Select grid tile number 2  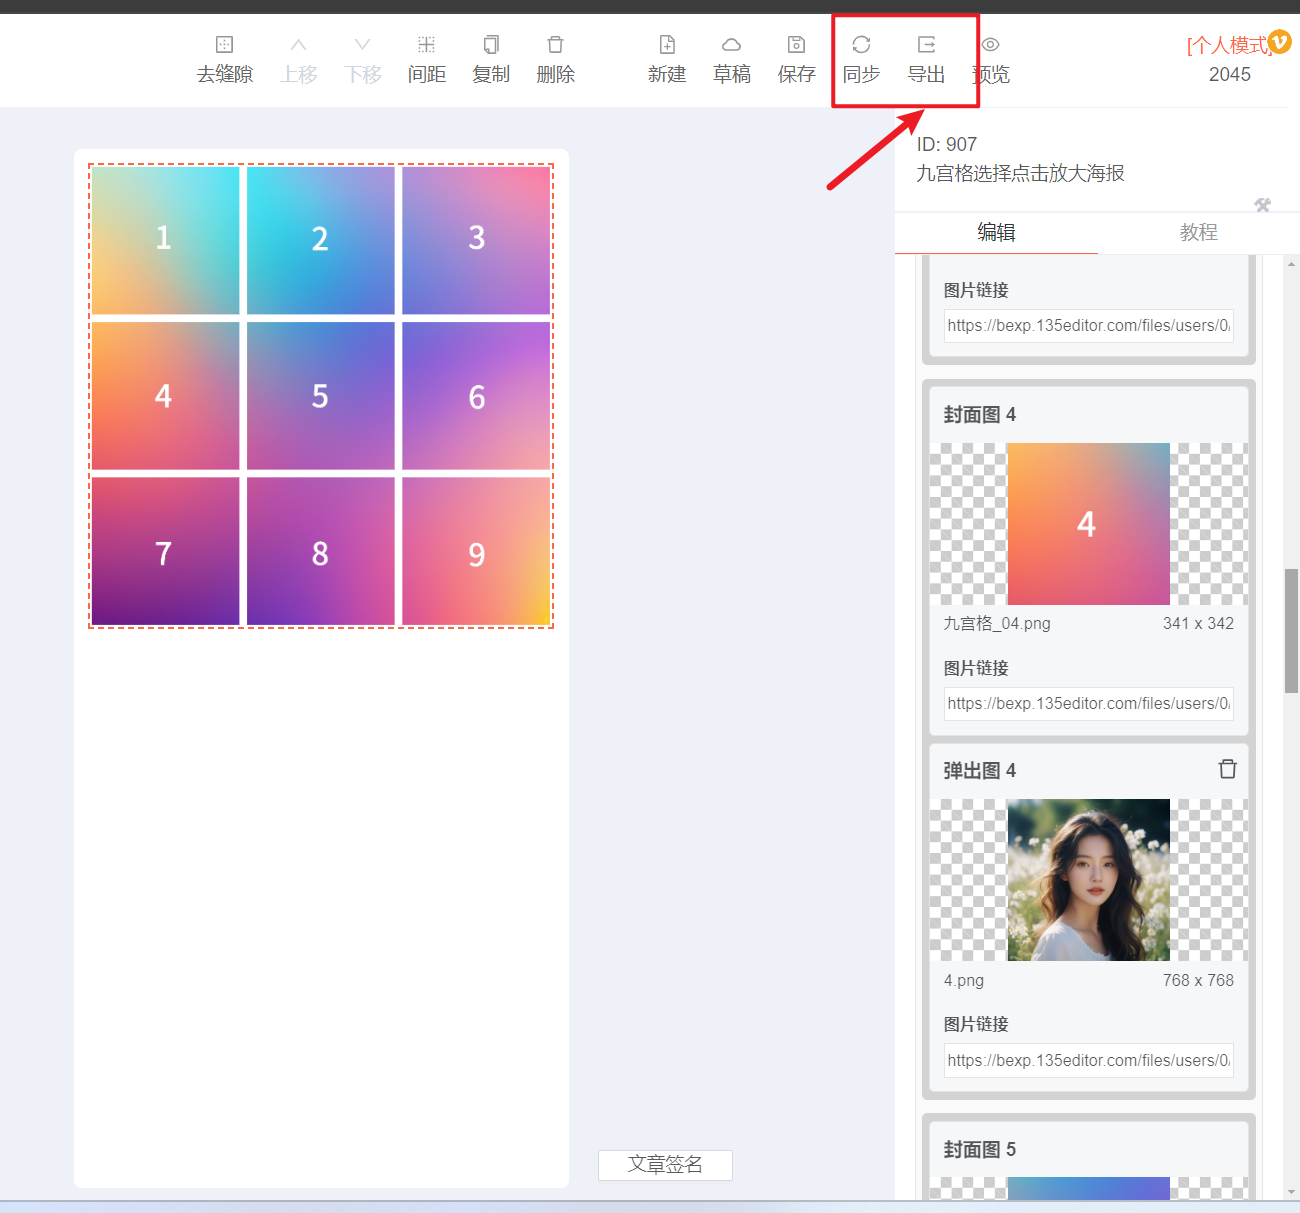[x=321, y=240]
